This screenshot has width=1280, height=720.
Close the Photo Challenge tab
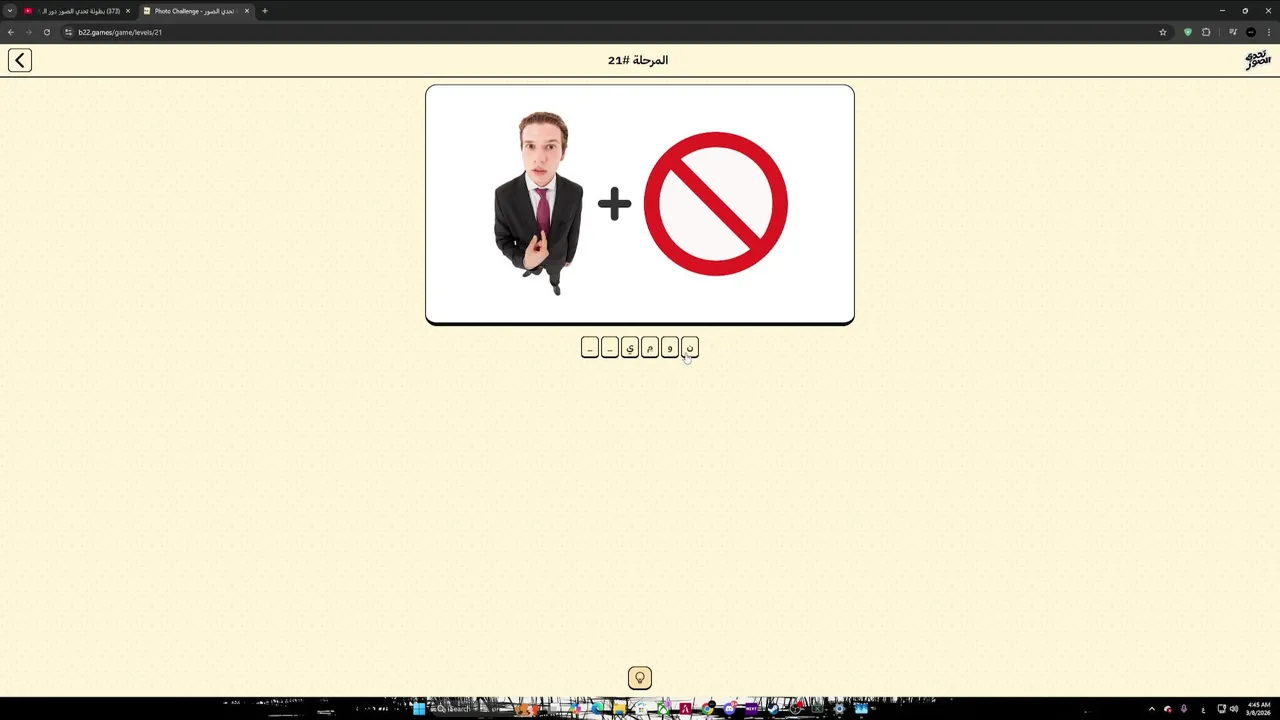(x=246, y=11)
